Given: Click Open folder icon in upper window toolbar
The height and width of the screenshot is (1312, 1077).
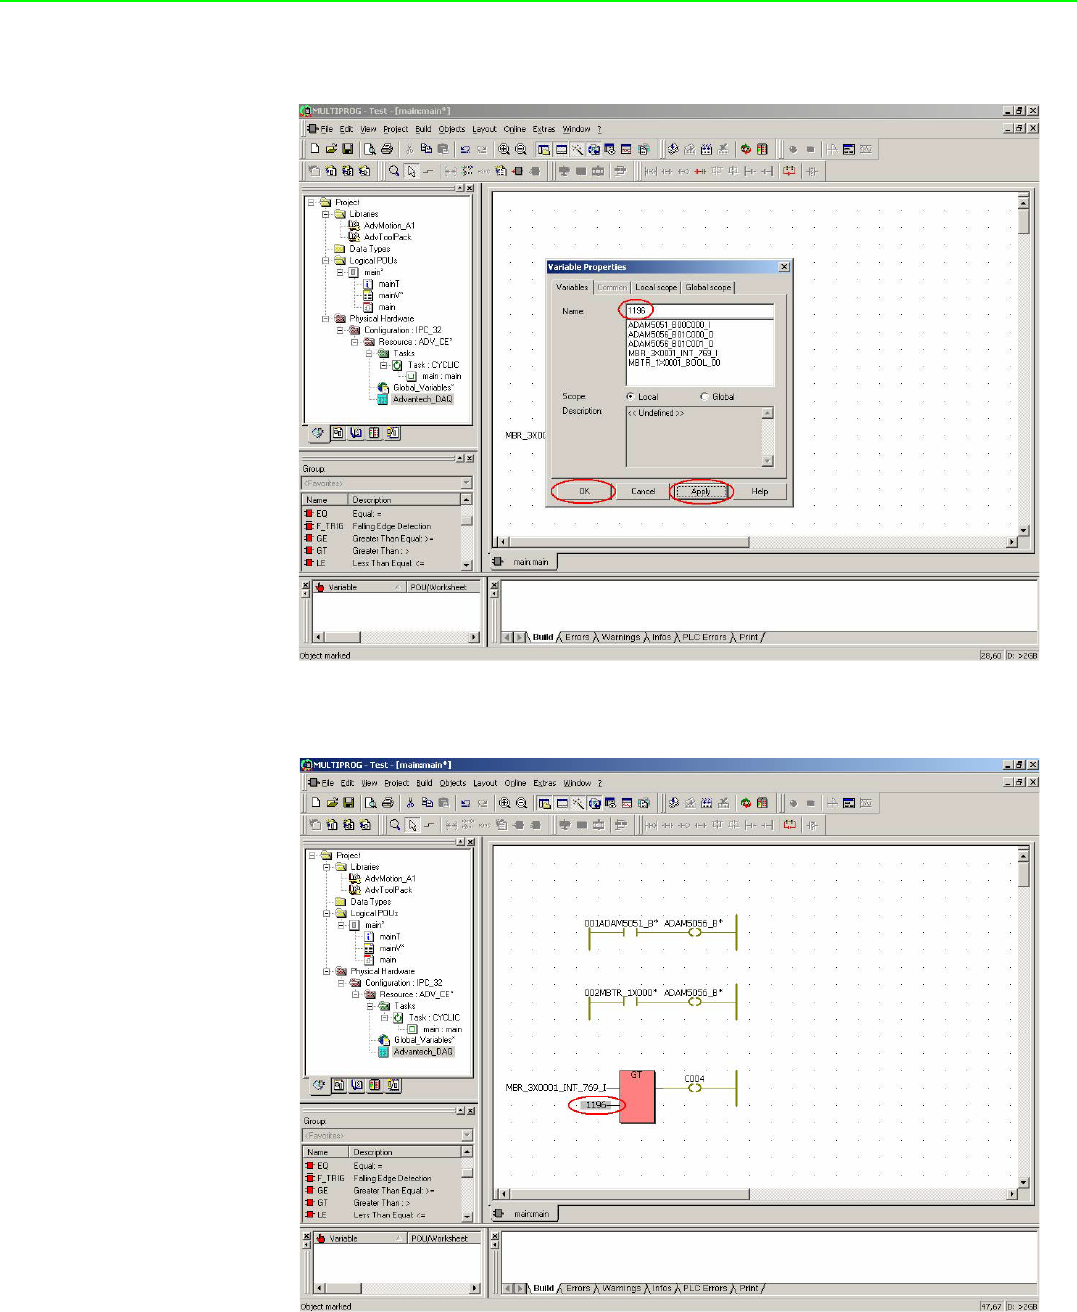Looking at the screenshot, I should [x=331, y=150].
